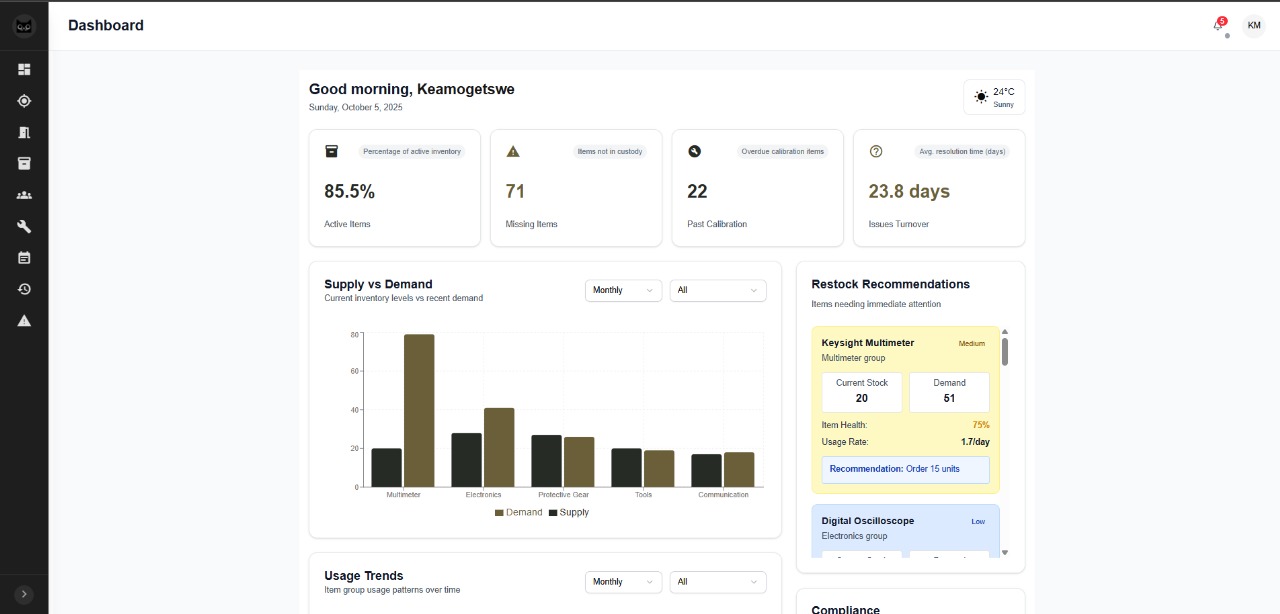Open the Dashboard panel from the sidebar
The width and height of the screenshot is (1280, 614).
[23, 69]
